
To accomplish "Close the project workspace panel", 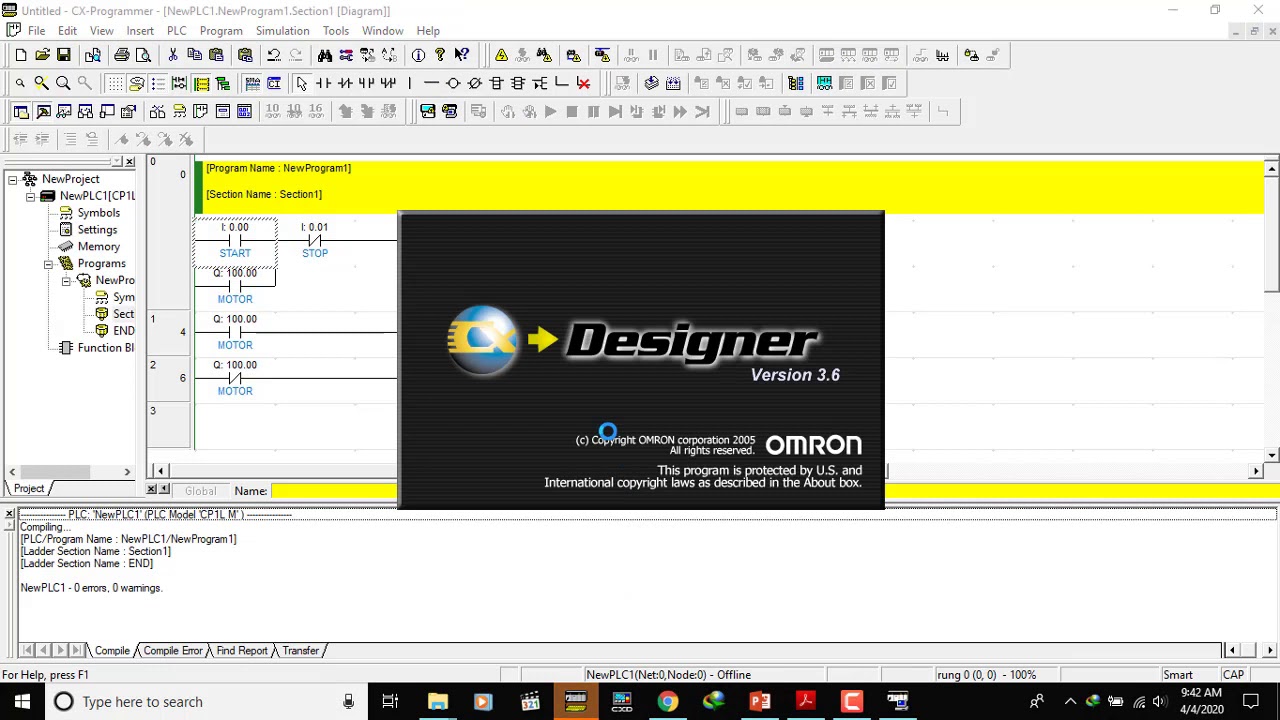I will point(129,162).
